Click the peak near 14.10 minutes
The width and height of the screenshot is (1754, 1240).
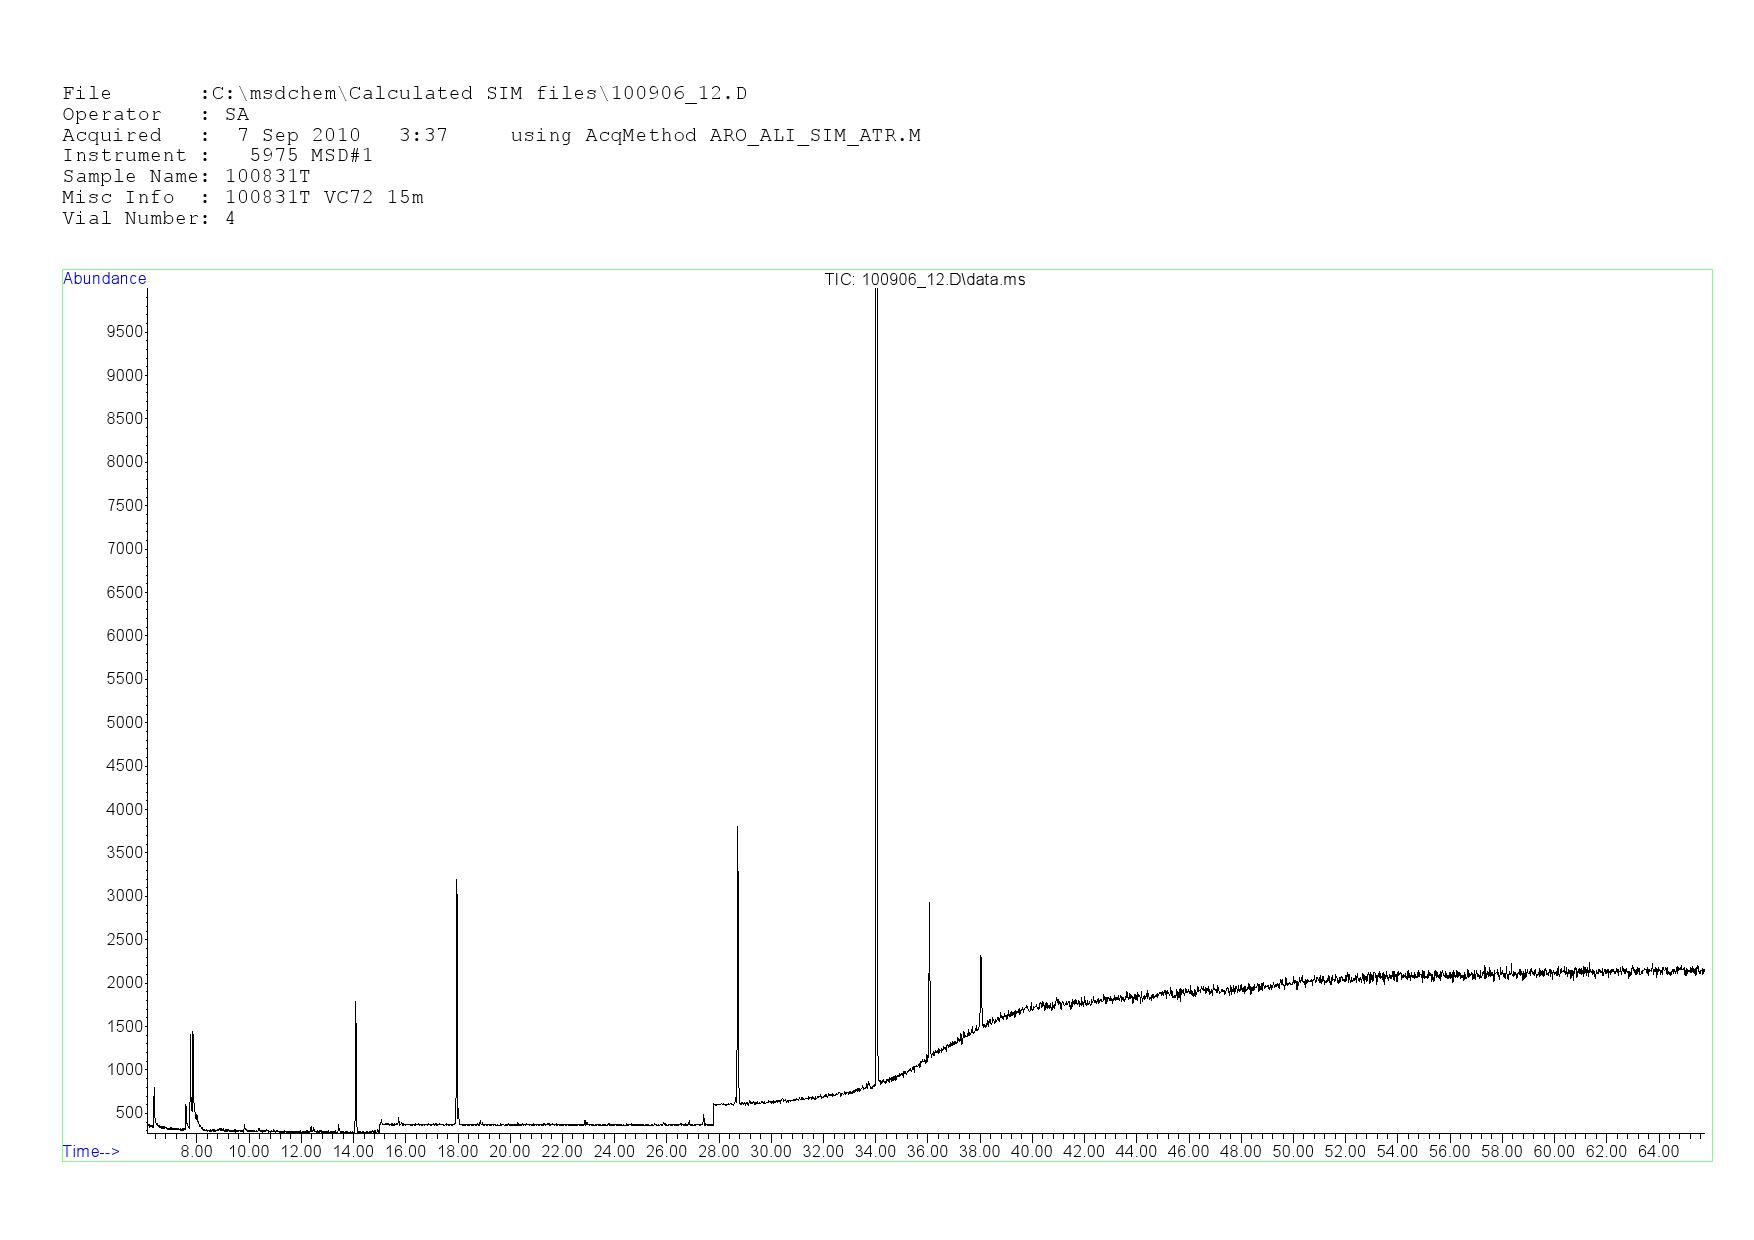(355, 1004)
